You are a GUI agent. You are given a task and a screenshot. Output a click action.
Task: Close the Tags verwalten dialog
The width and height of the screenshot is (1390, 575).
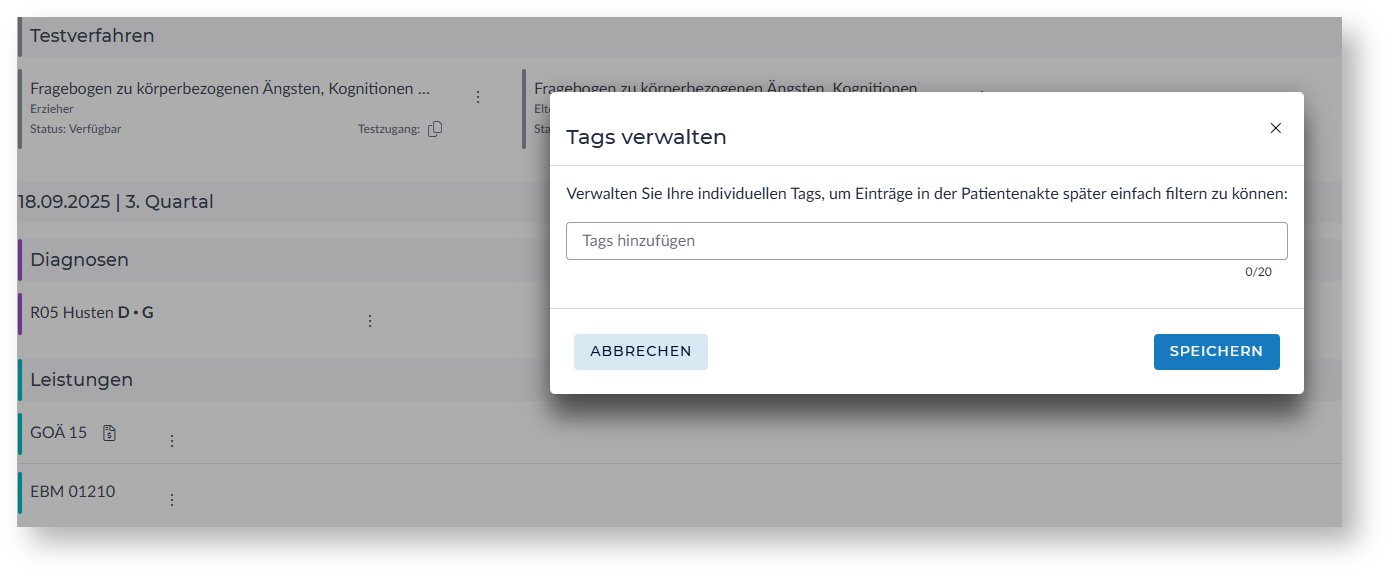(1275, 128)
